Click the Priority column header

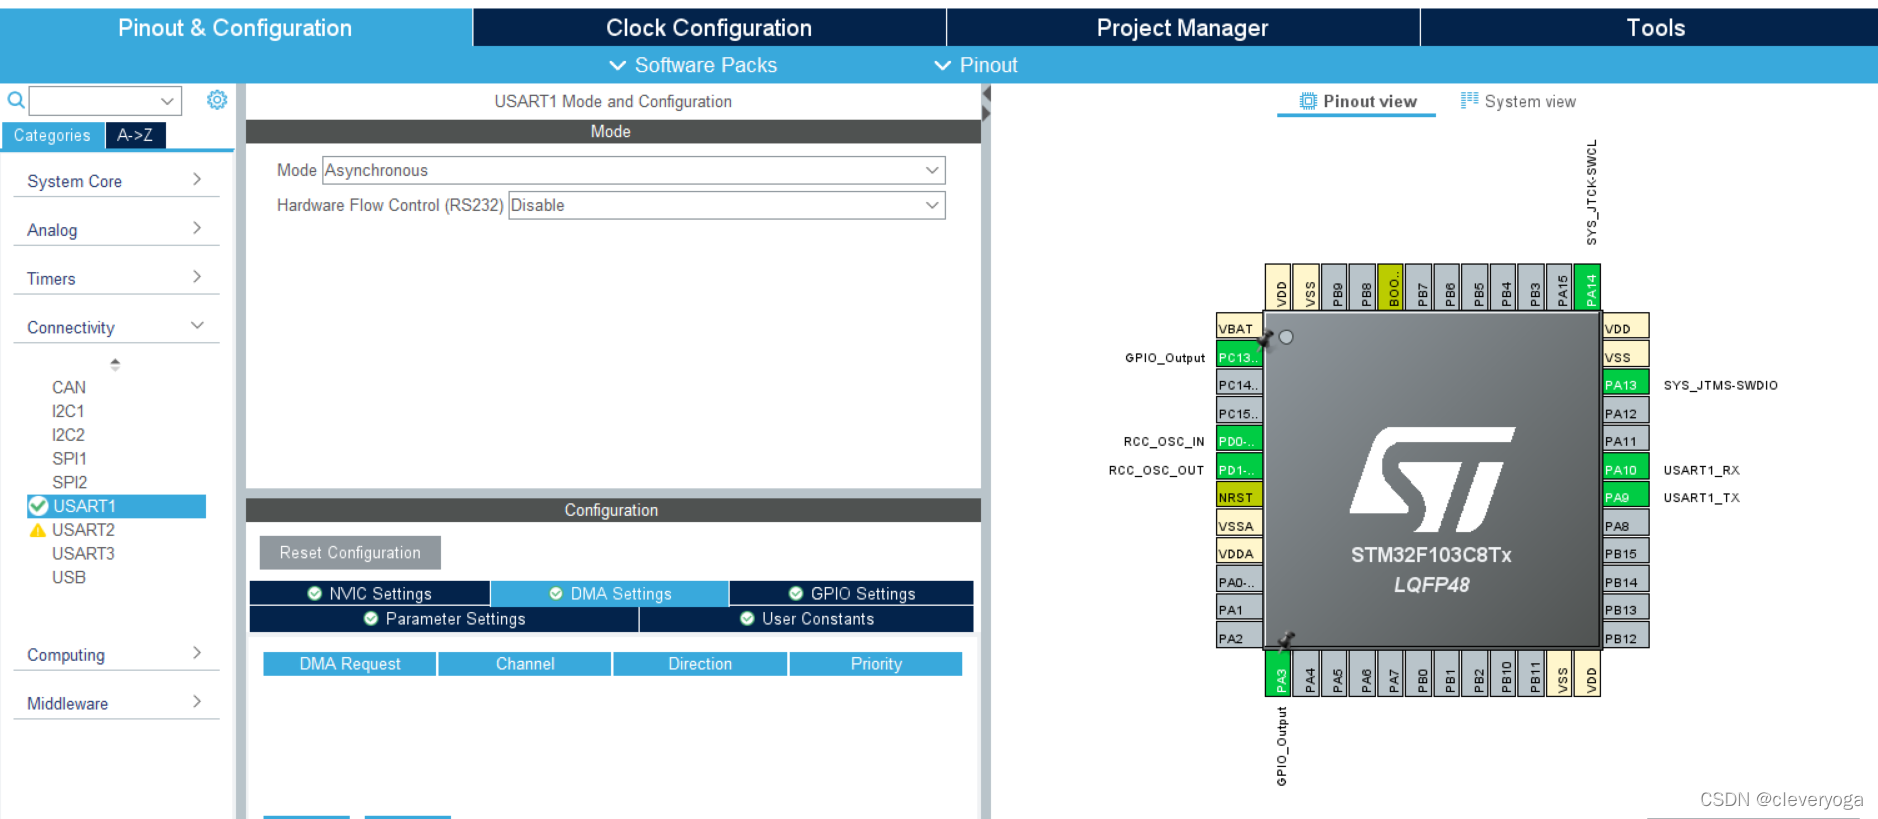pos(876,664)
